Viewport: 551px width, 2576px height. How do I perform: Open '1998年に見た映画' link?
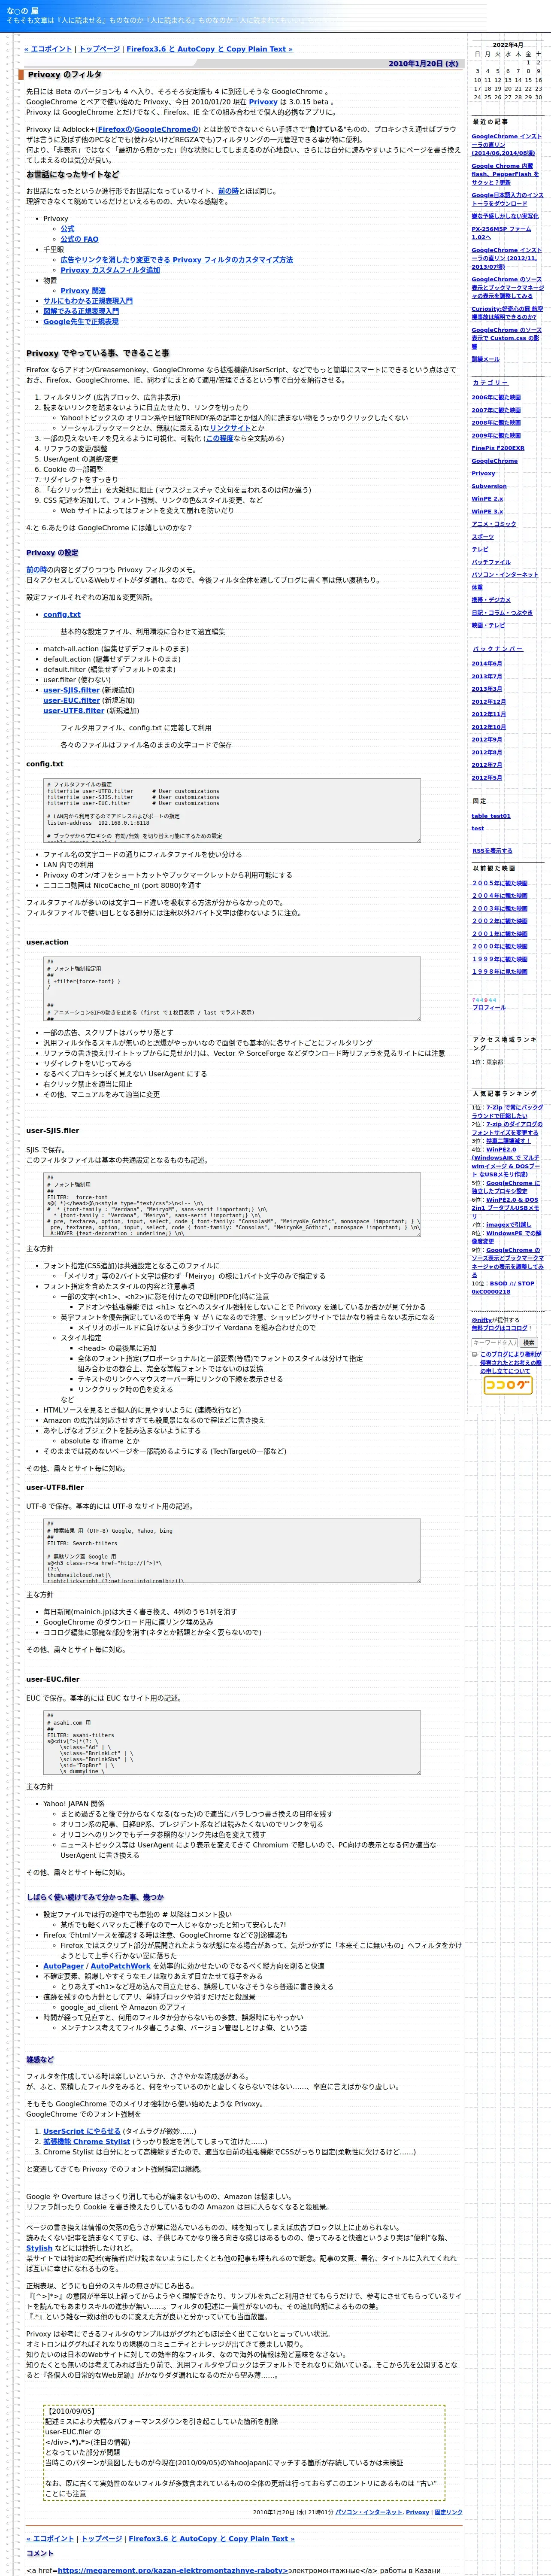pyautogui.click(x=500, y=972)
